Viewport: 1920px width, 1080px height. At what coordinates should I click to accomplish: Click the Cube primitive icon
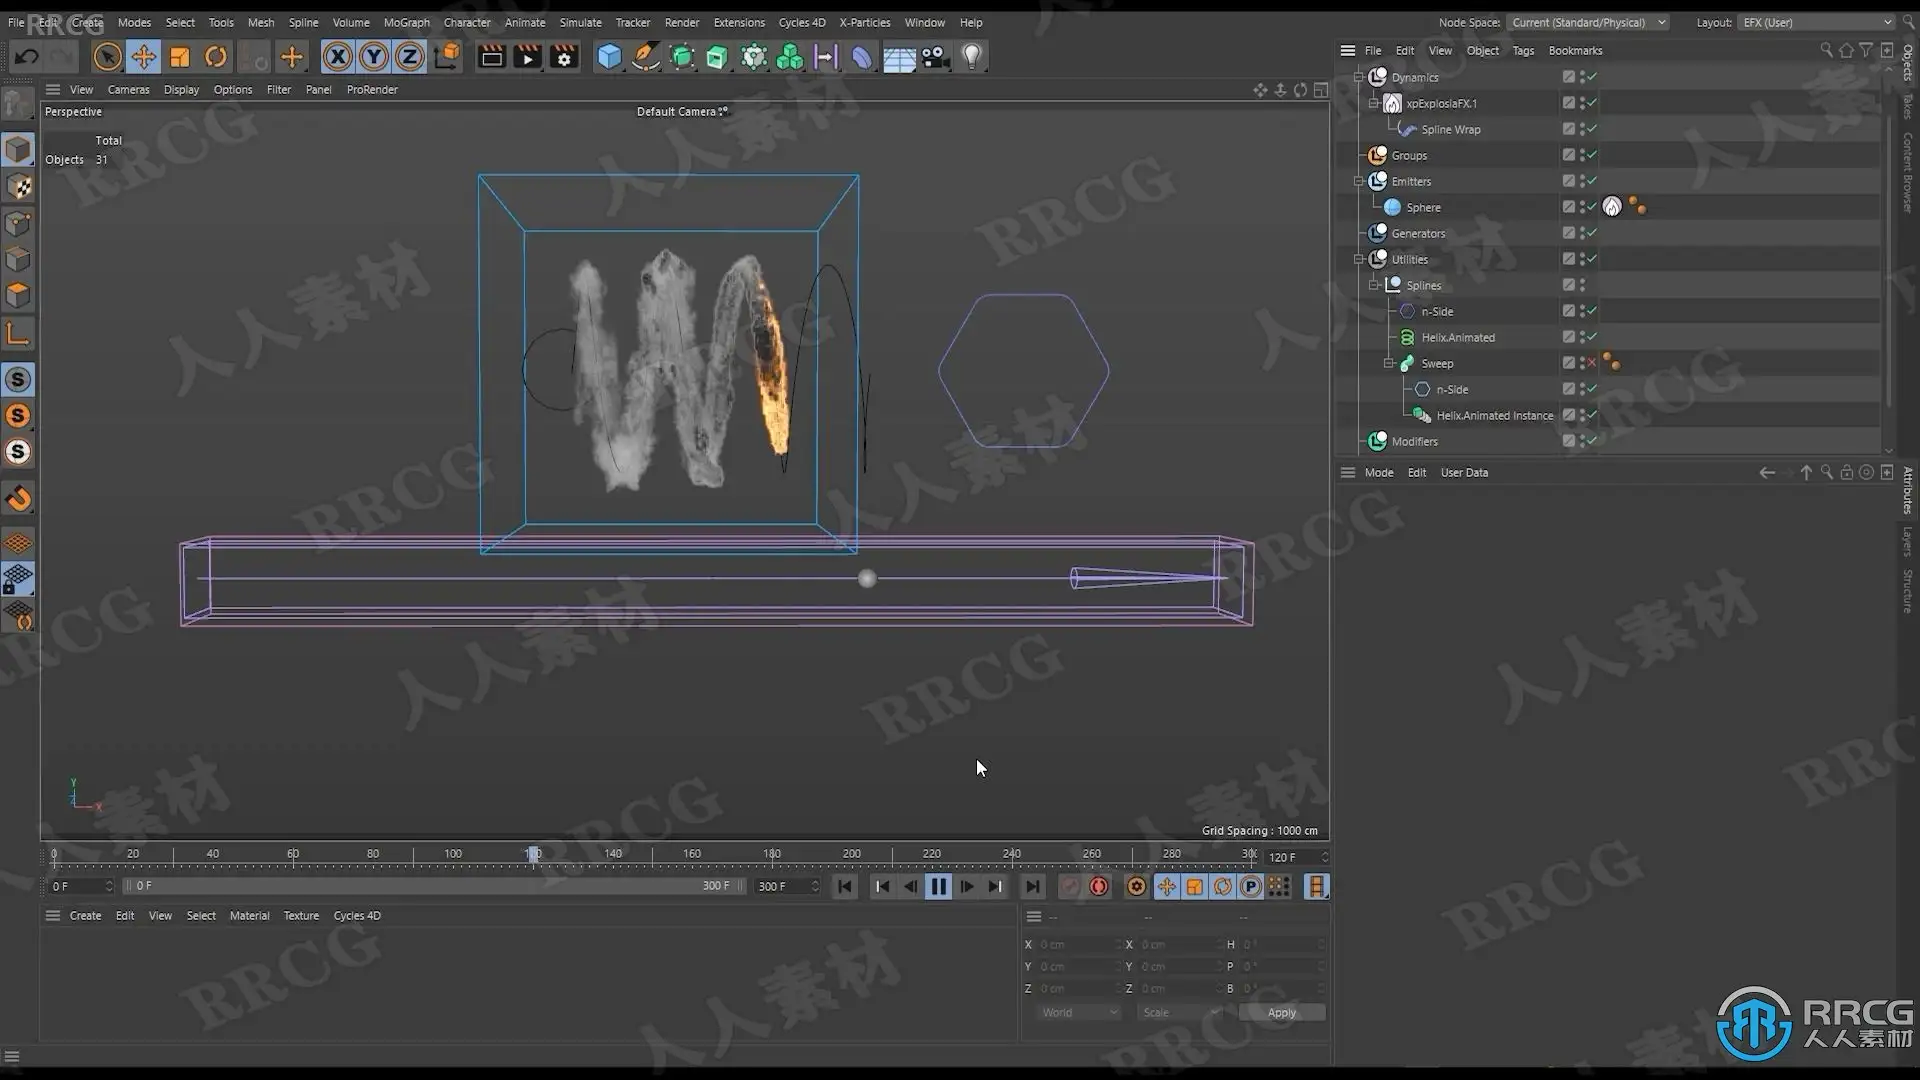[609, 57]
